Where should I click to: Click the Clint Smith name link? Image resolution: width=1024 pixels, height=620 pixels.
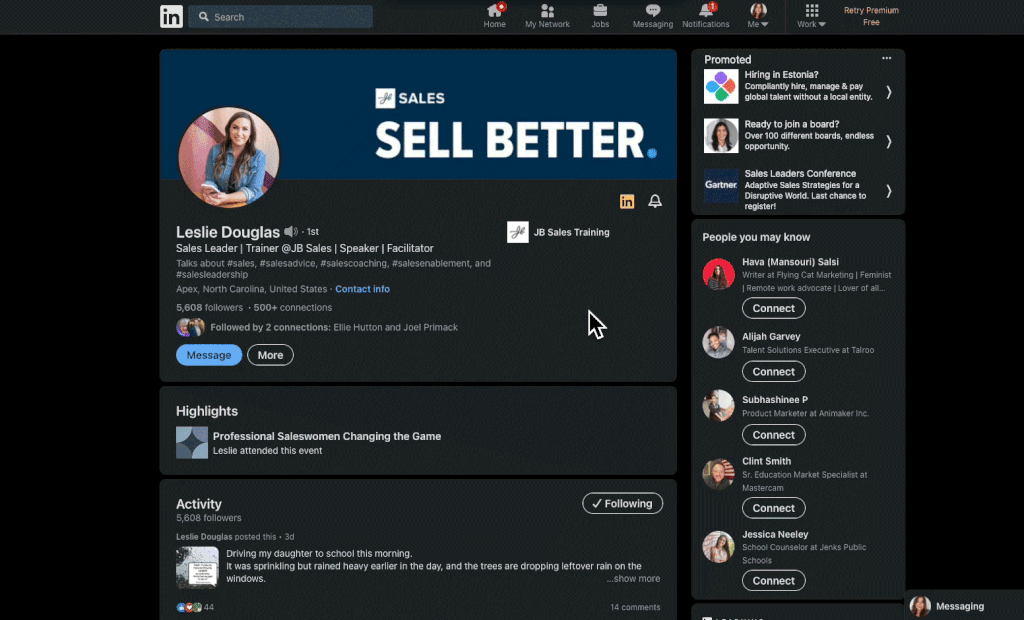click(766, 461)
